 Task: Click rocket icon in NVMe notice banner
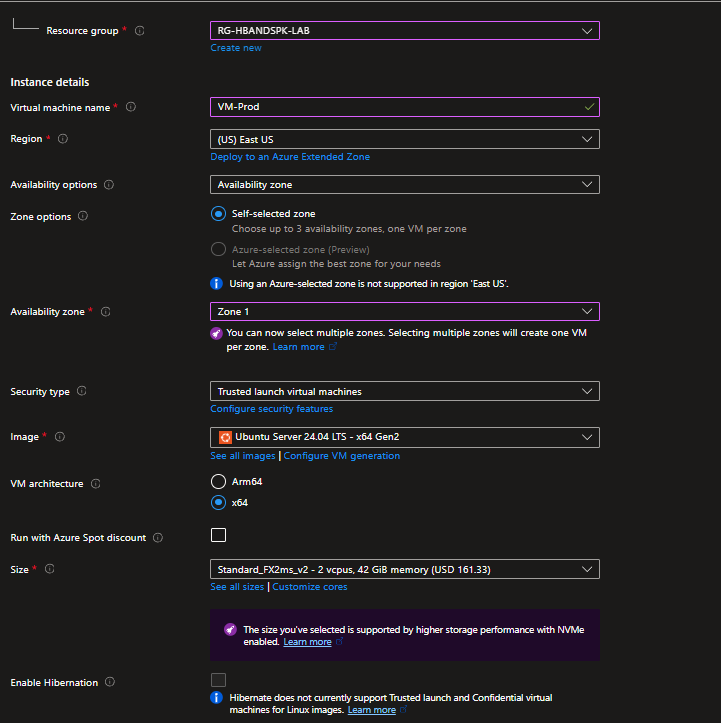[230, 629]
